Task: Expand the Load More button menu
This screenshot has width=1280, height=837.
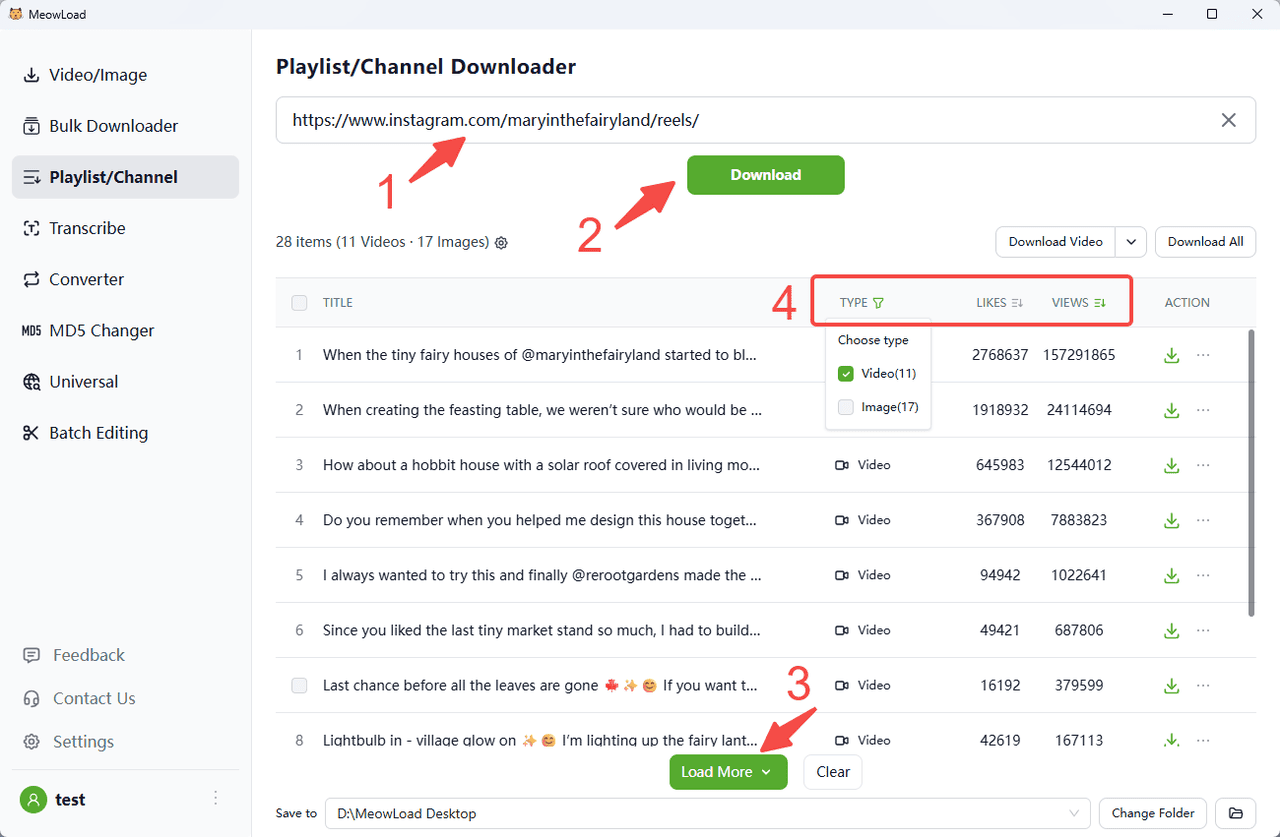Action: coord(766,772)
